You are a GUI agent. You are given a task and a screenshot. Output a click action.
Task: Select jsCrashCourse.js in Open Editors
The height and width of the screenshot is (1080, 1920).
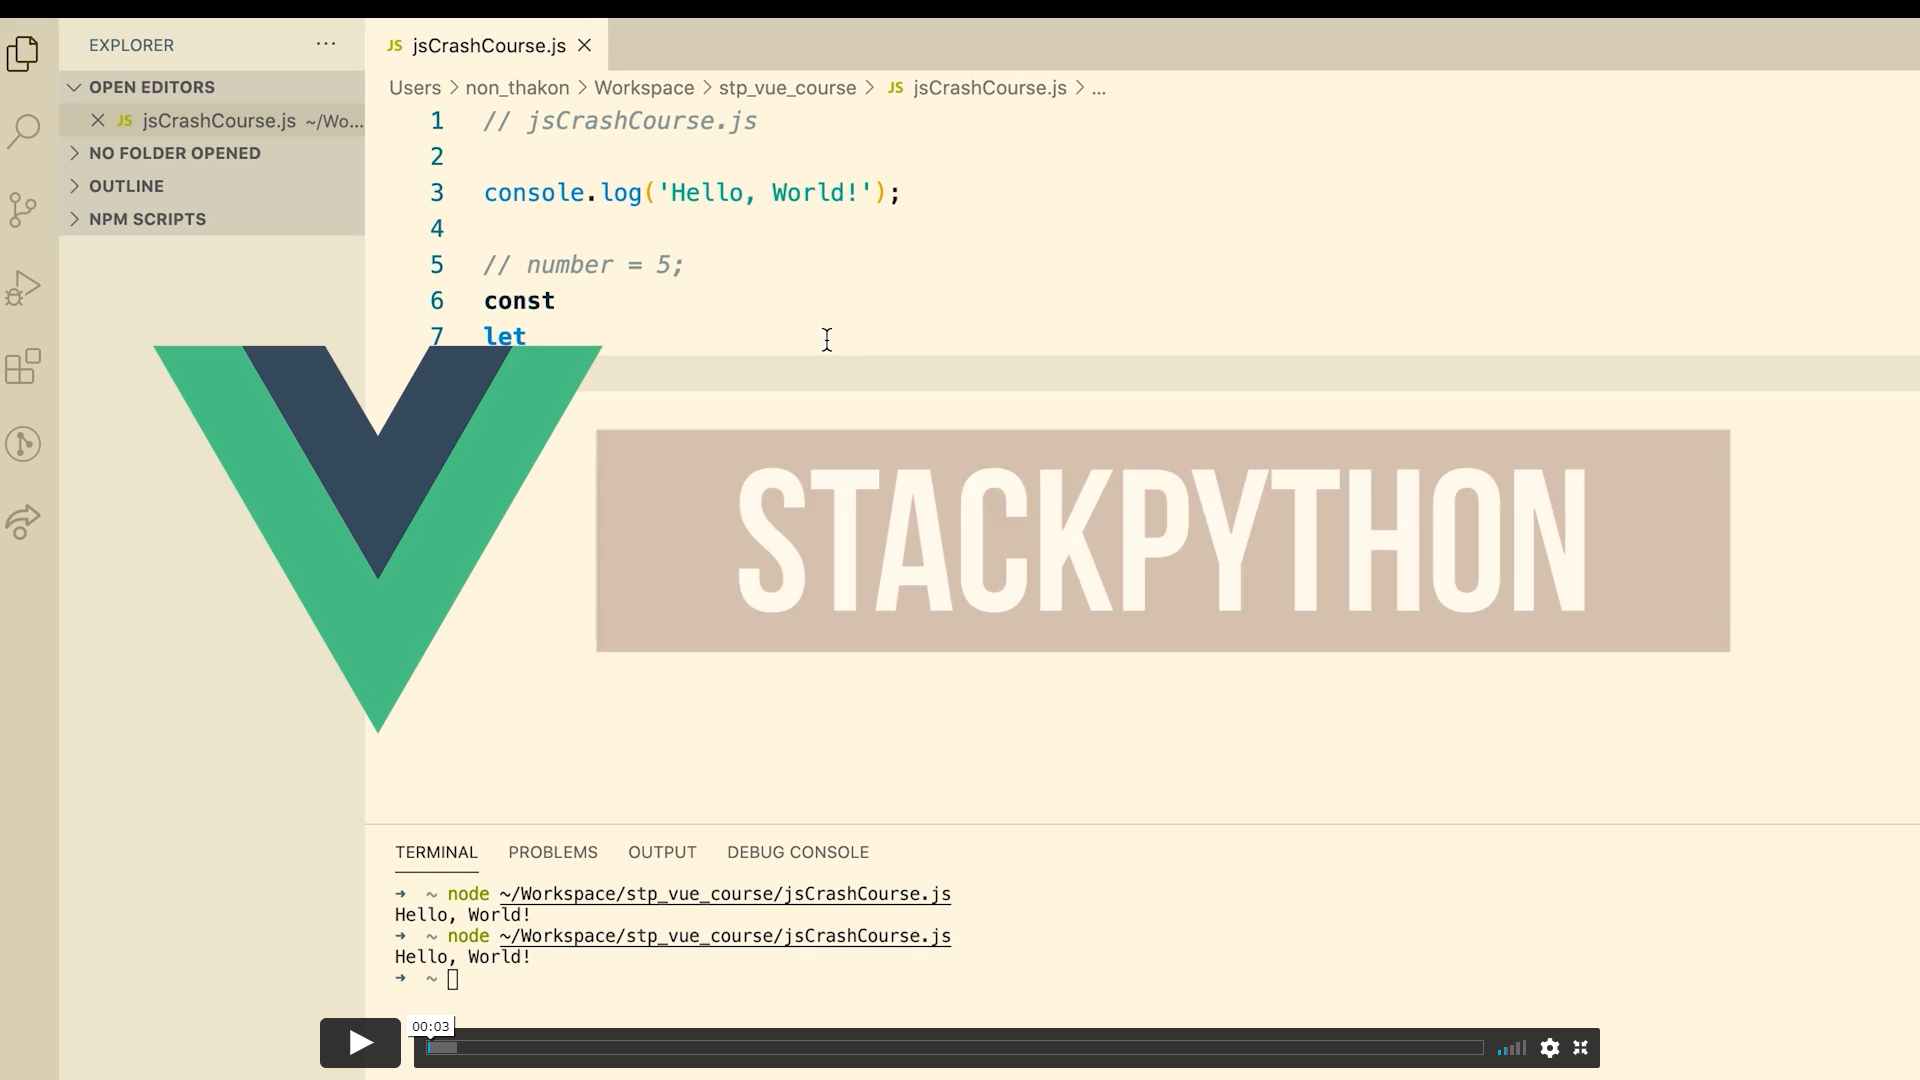212,120
